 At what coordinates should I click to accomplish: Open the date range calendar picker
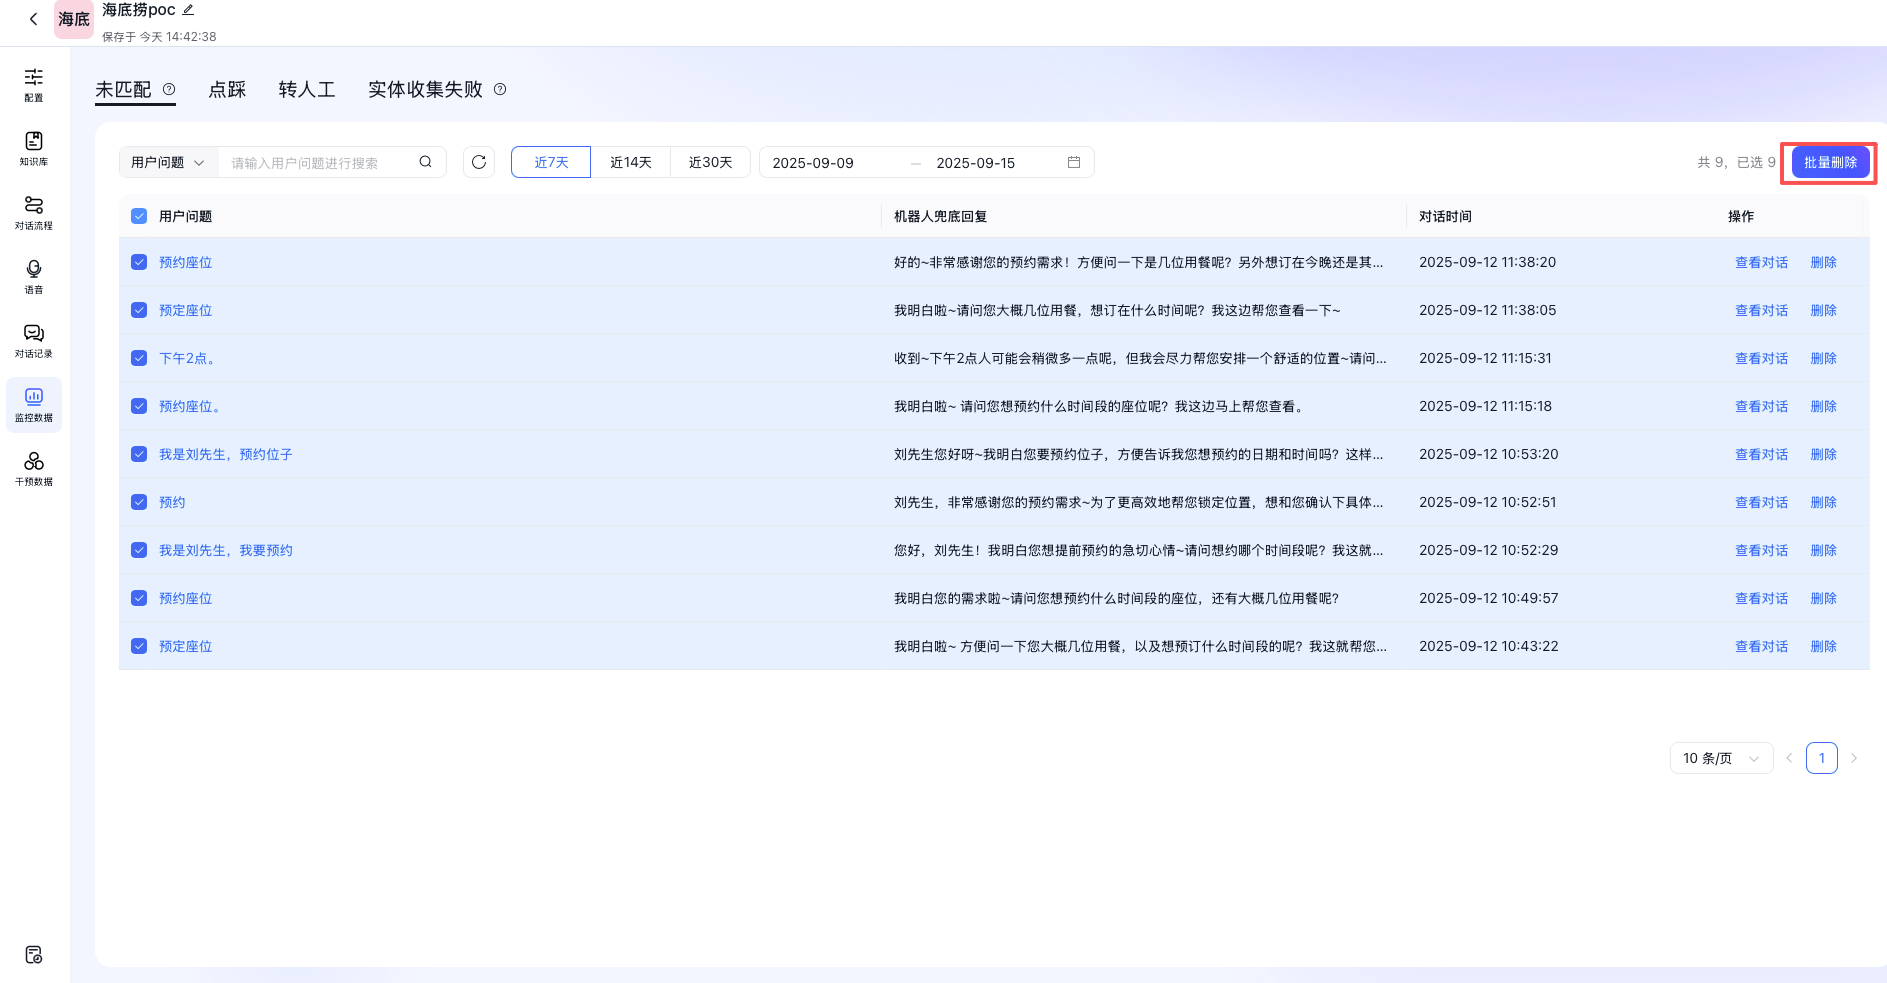pos(1074,161)
